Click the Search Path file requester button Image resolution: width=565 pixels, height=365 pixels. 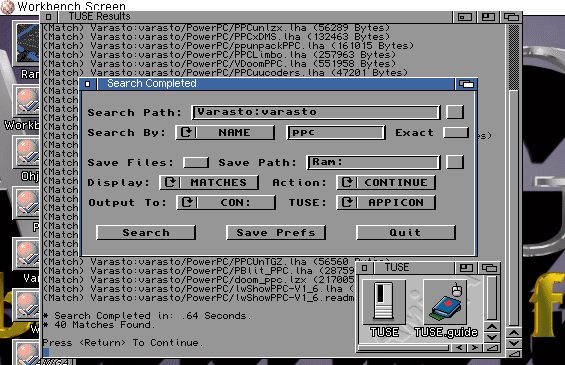coord(455,112)
